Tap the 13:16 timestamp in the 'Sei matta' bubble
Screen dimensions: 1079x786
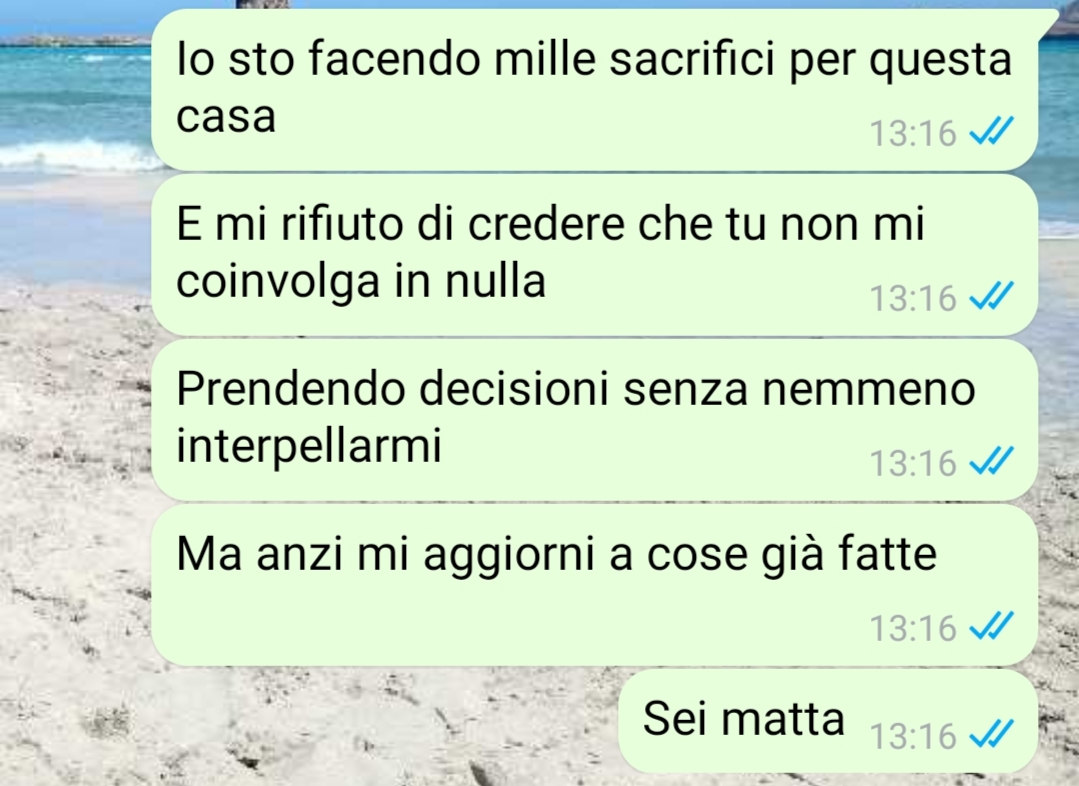[913, 736]
